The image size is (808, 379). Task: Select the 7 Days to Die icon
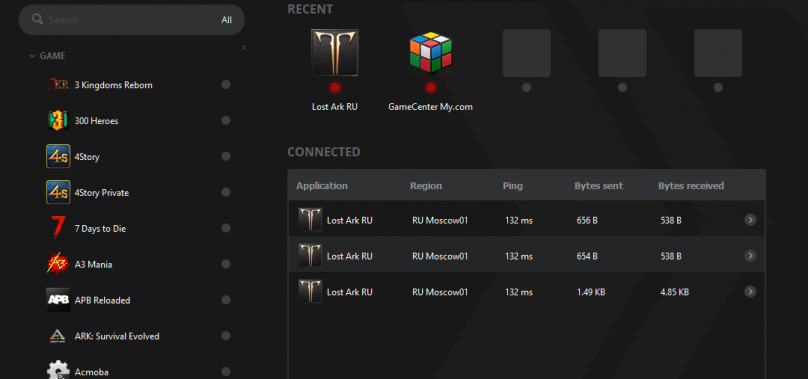58,228
